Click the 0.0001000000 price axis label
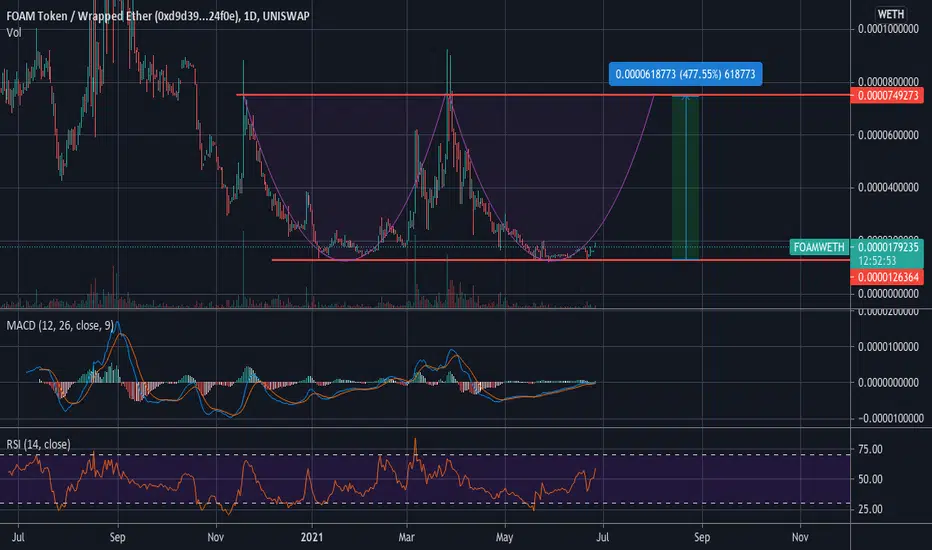 (888, 29)
